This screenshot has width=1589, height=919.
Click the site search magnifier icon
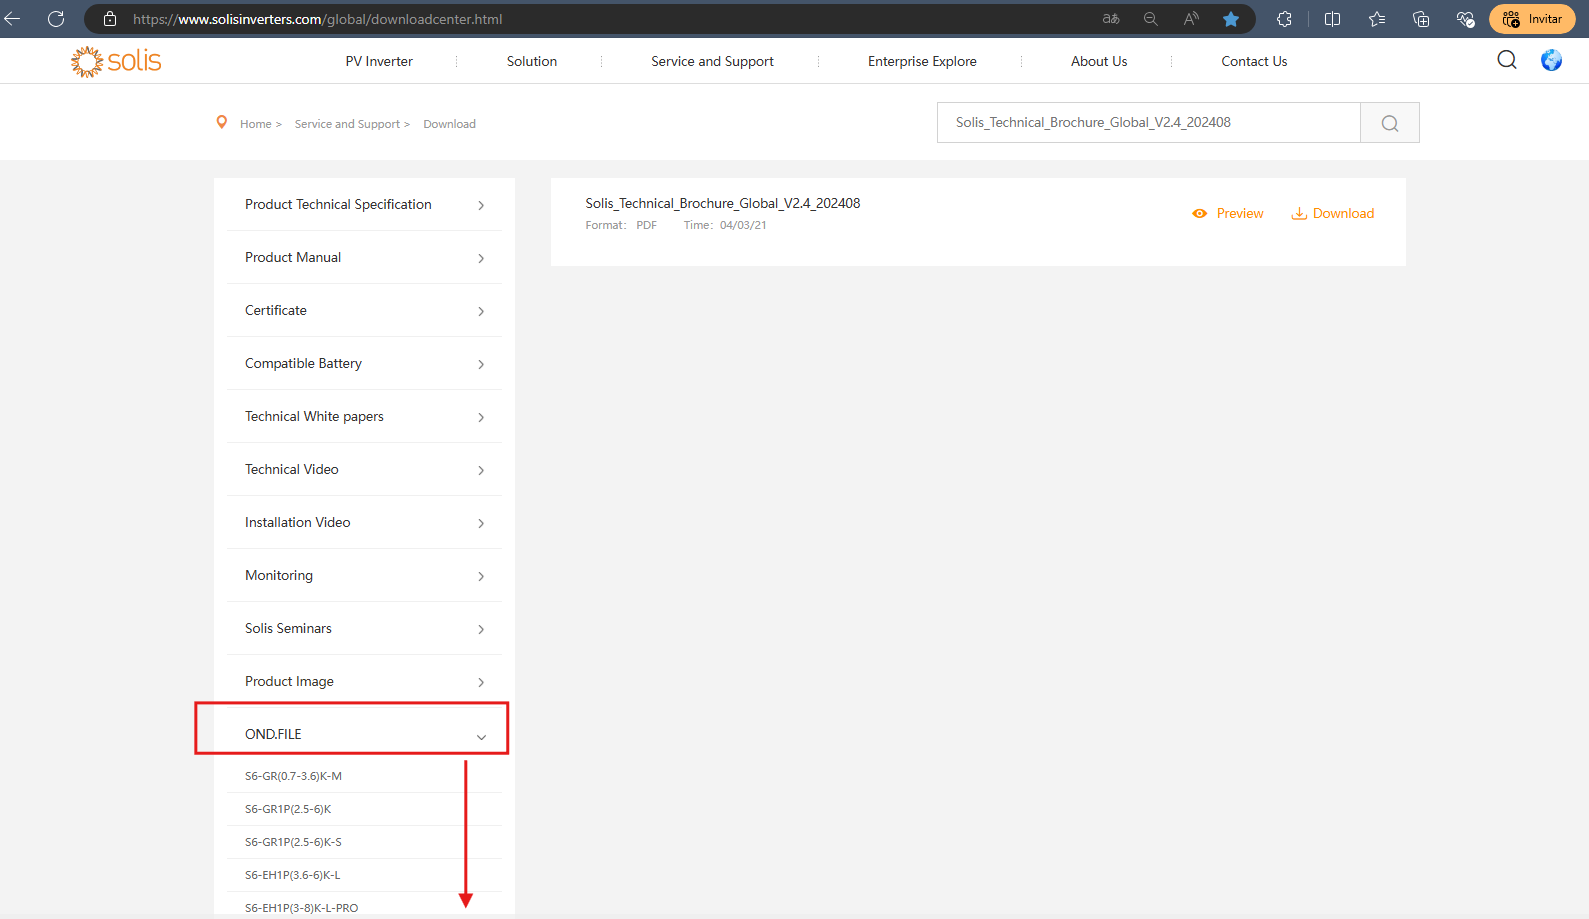pos(1507,60)
